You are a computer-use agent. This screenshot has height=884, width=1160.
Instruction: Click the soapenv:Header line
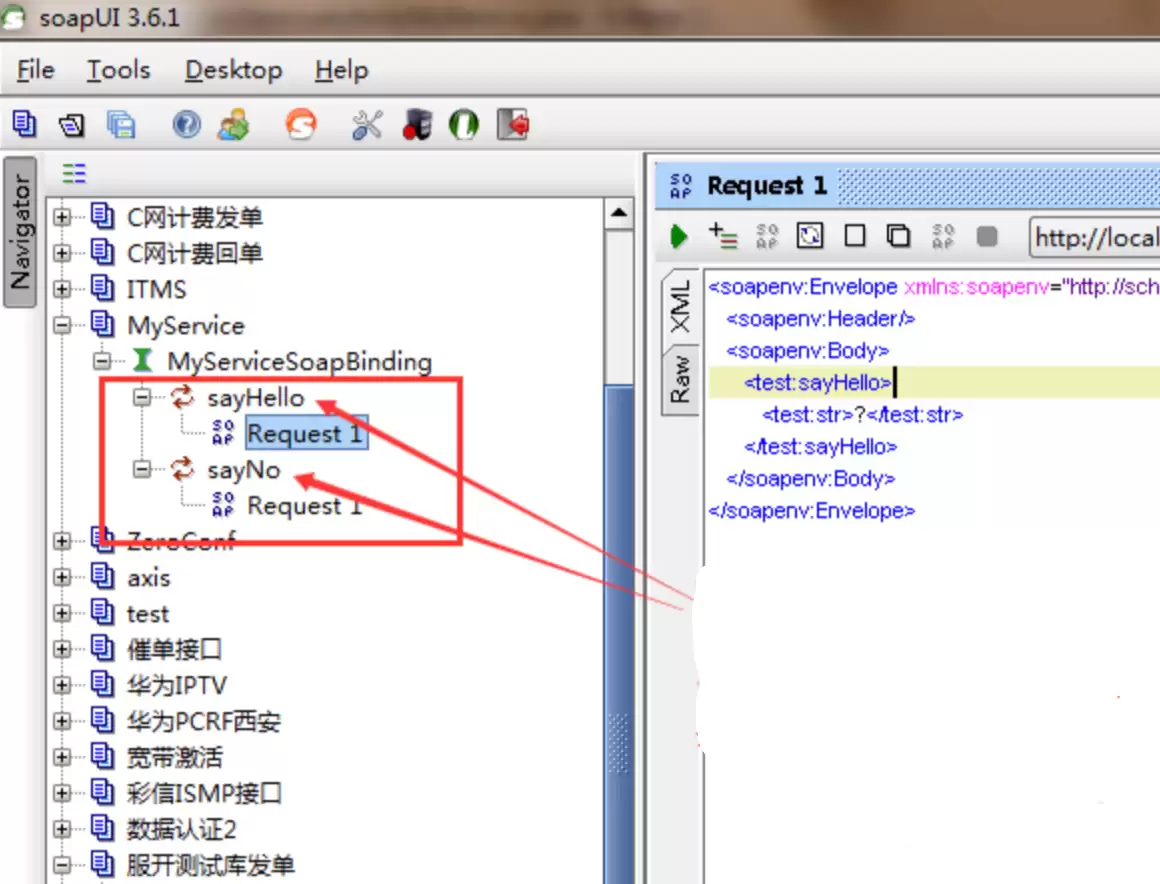820,319
